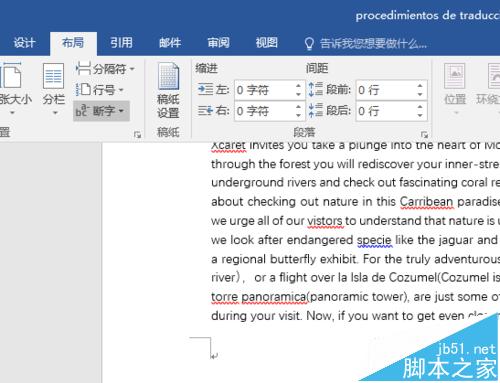Click the misspelled word 'Xcaret'
Image resolution: width=500 pixels, height=383 pixels.
tap(229, 146)
